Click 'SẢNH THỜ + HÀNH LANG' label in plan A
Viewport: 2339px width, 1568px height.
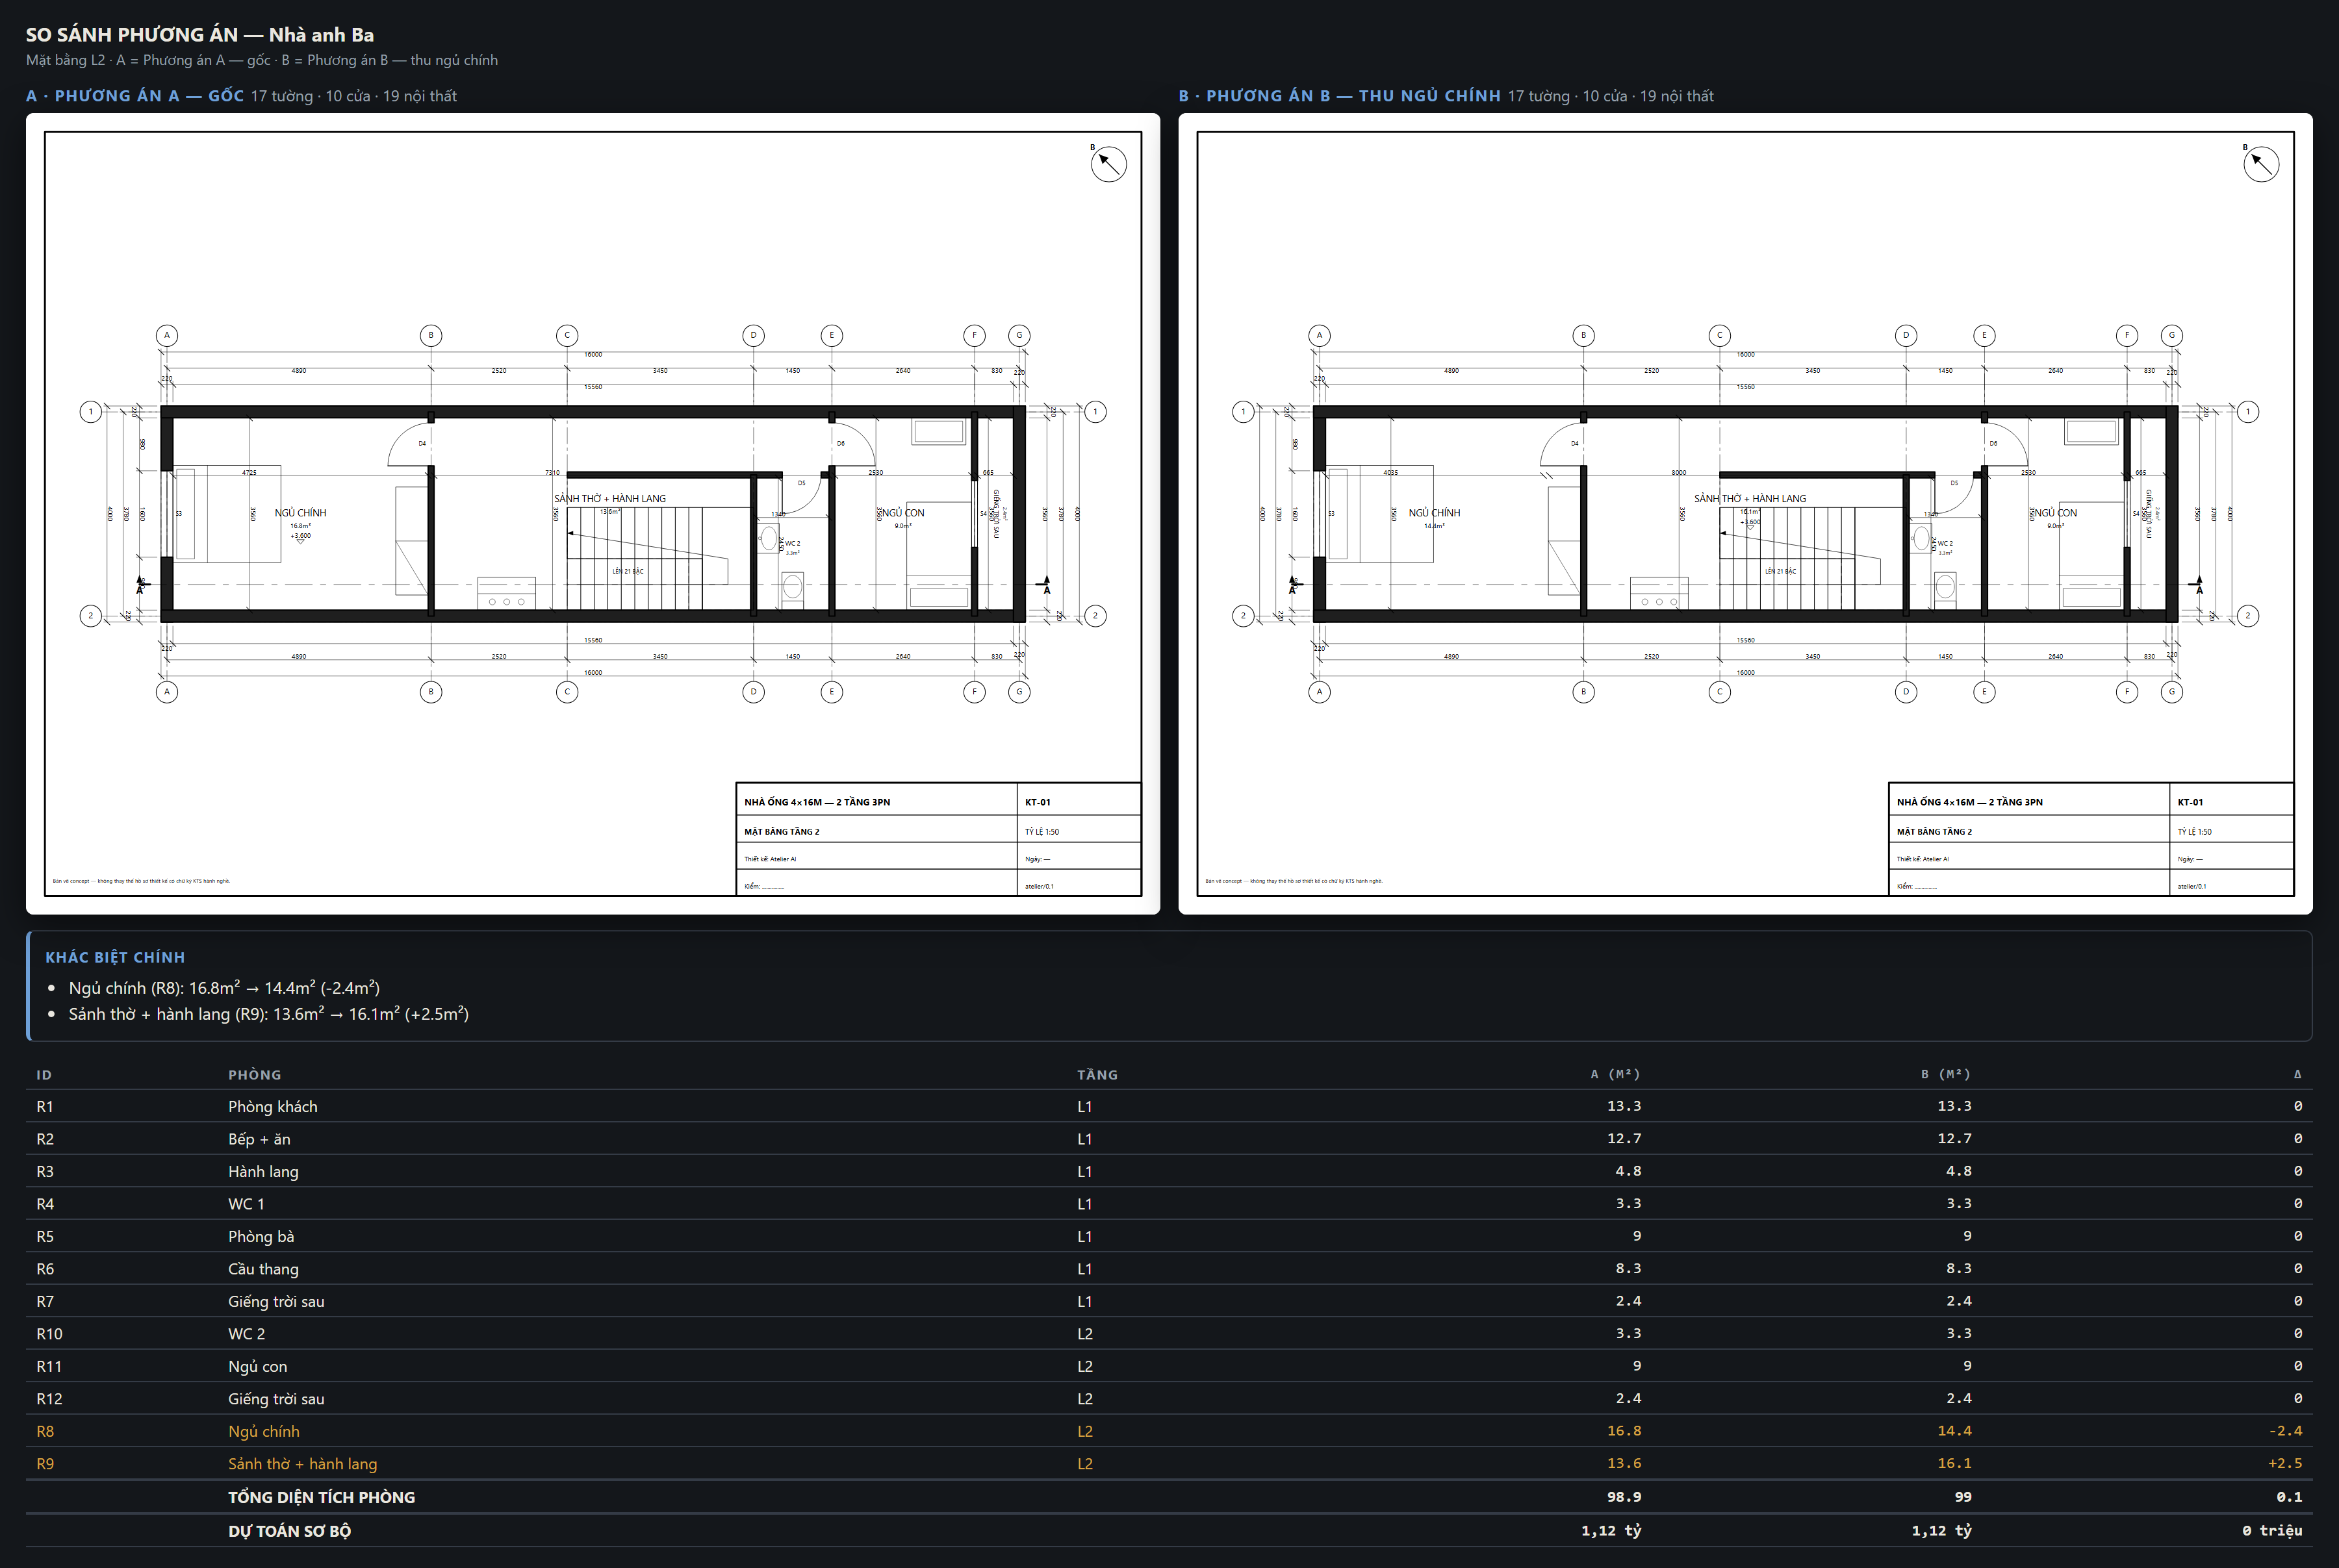[x=610, y=498]
